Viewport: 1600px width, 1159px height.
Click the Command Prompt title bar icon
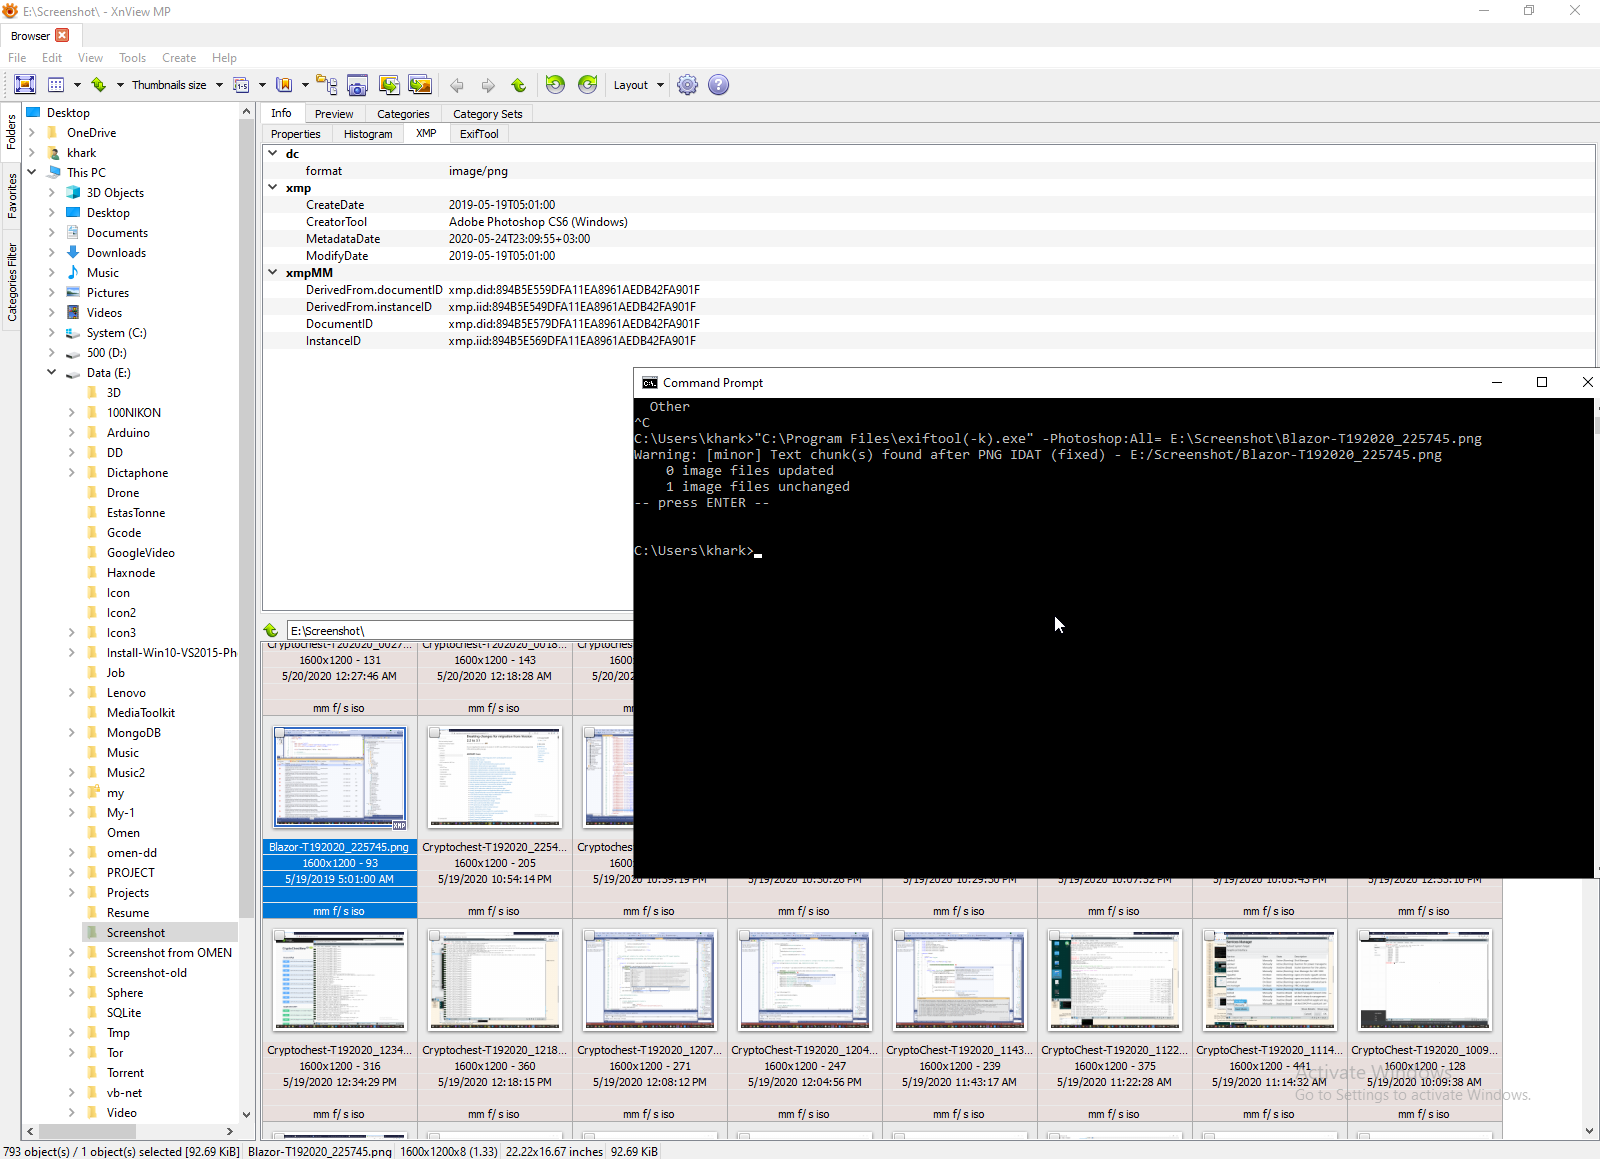coord(650,383)
